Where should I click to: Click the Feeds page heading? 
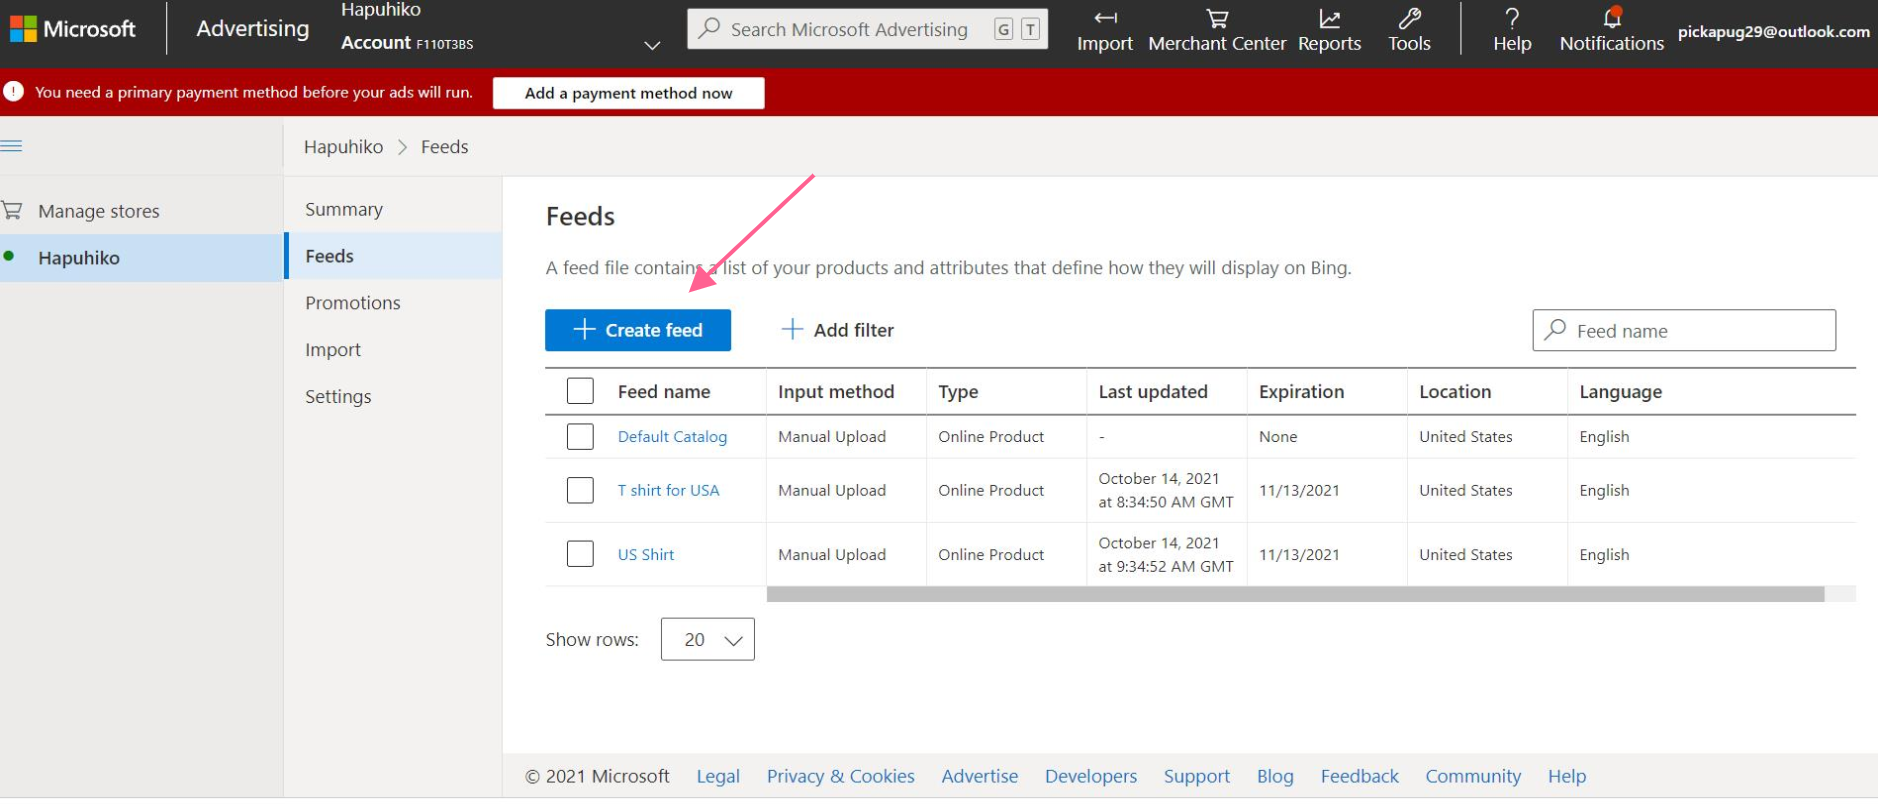[x=580, y=217]
